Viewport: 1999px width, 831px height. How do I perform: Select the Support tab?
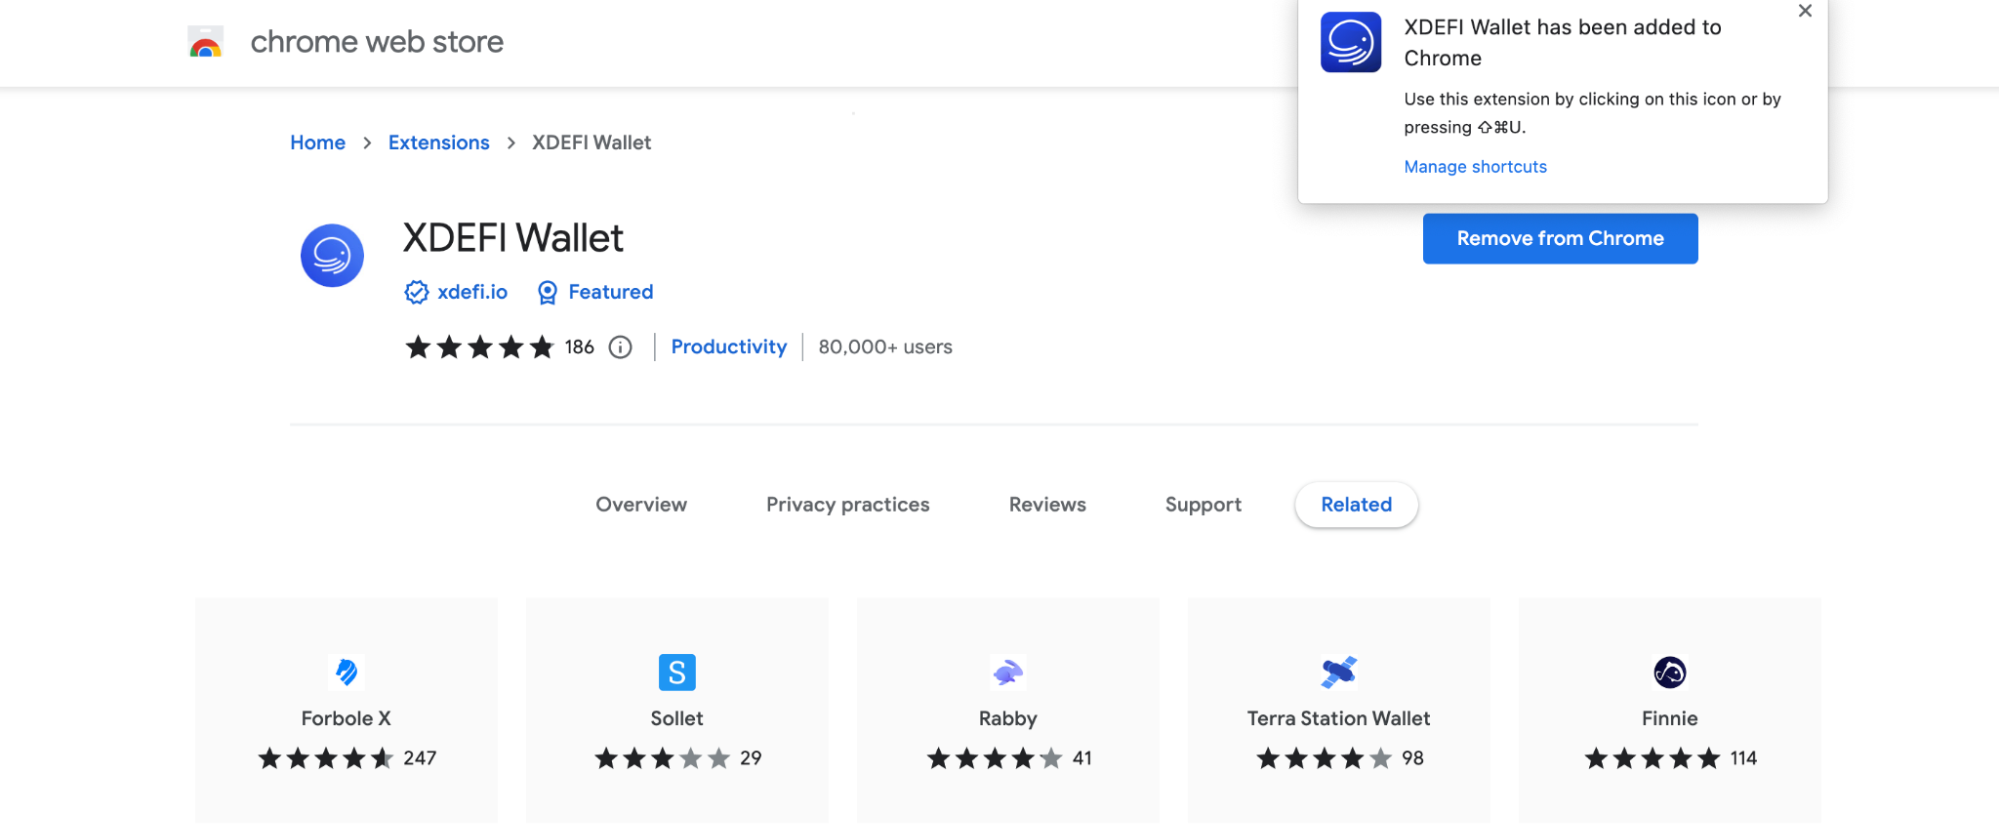(1203, 505)
